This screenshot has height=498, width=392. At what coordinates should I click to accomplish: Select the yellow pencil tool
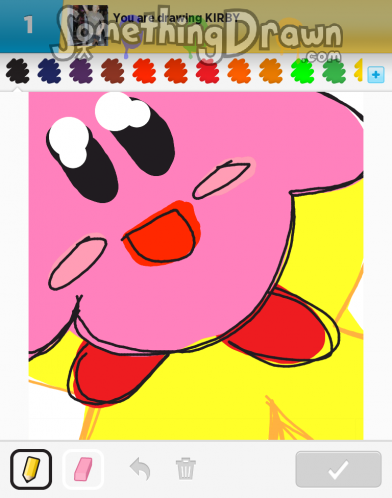pos(31,469)
